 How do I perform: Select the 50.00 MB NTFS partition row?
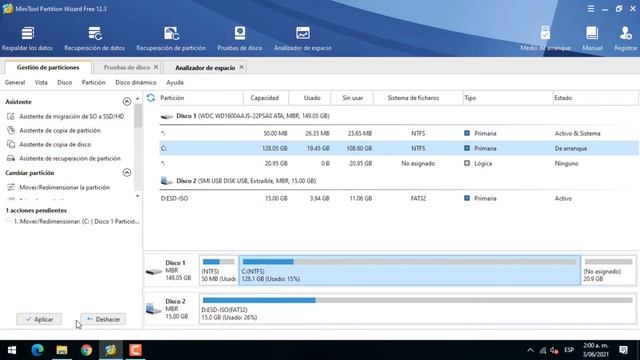398,133
